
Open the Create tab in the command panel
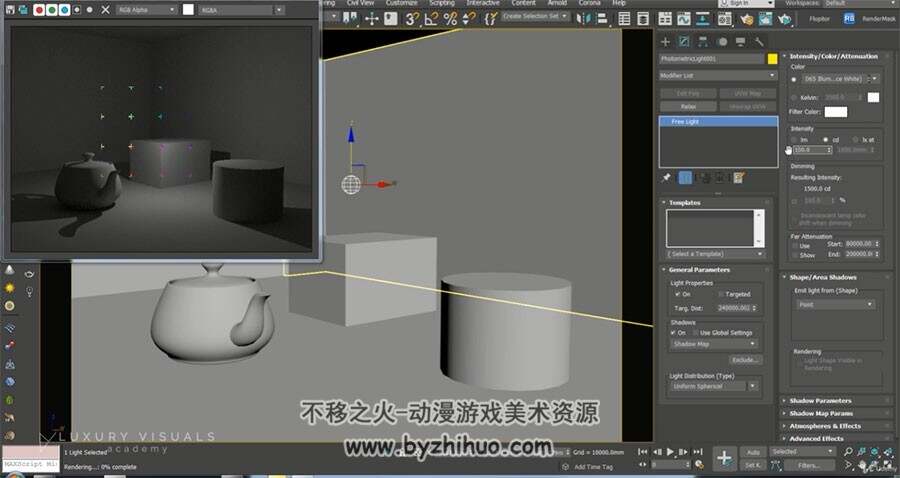point(665,42)
